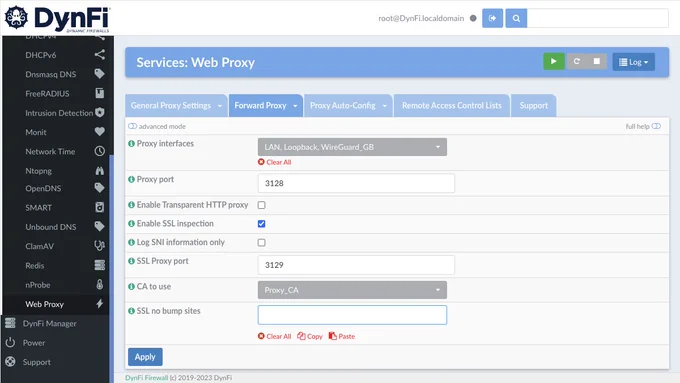The height and width of the screenshot is (383, 680).
Task: Clear All SSL no bump sites
Action: 275,336
